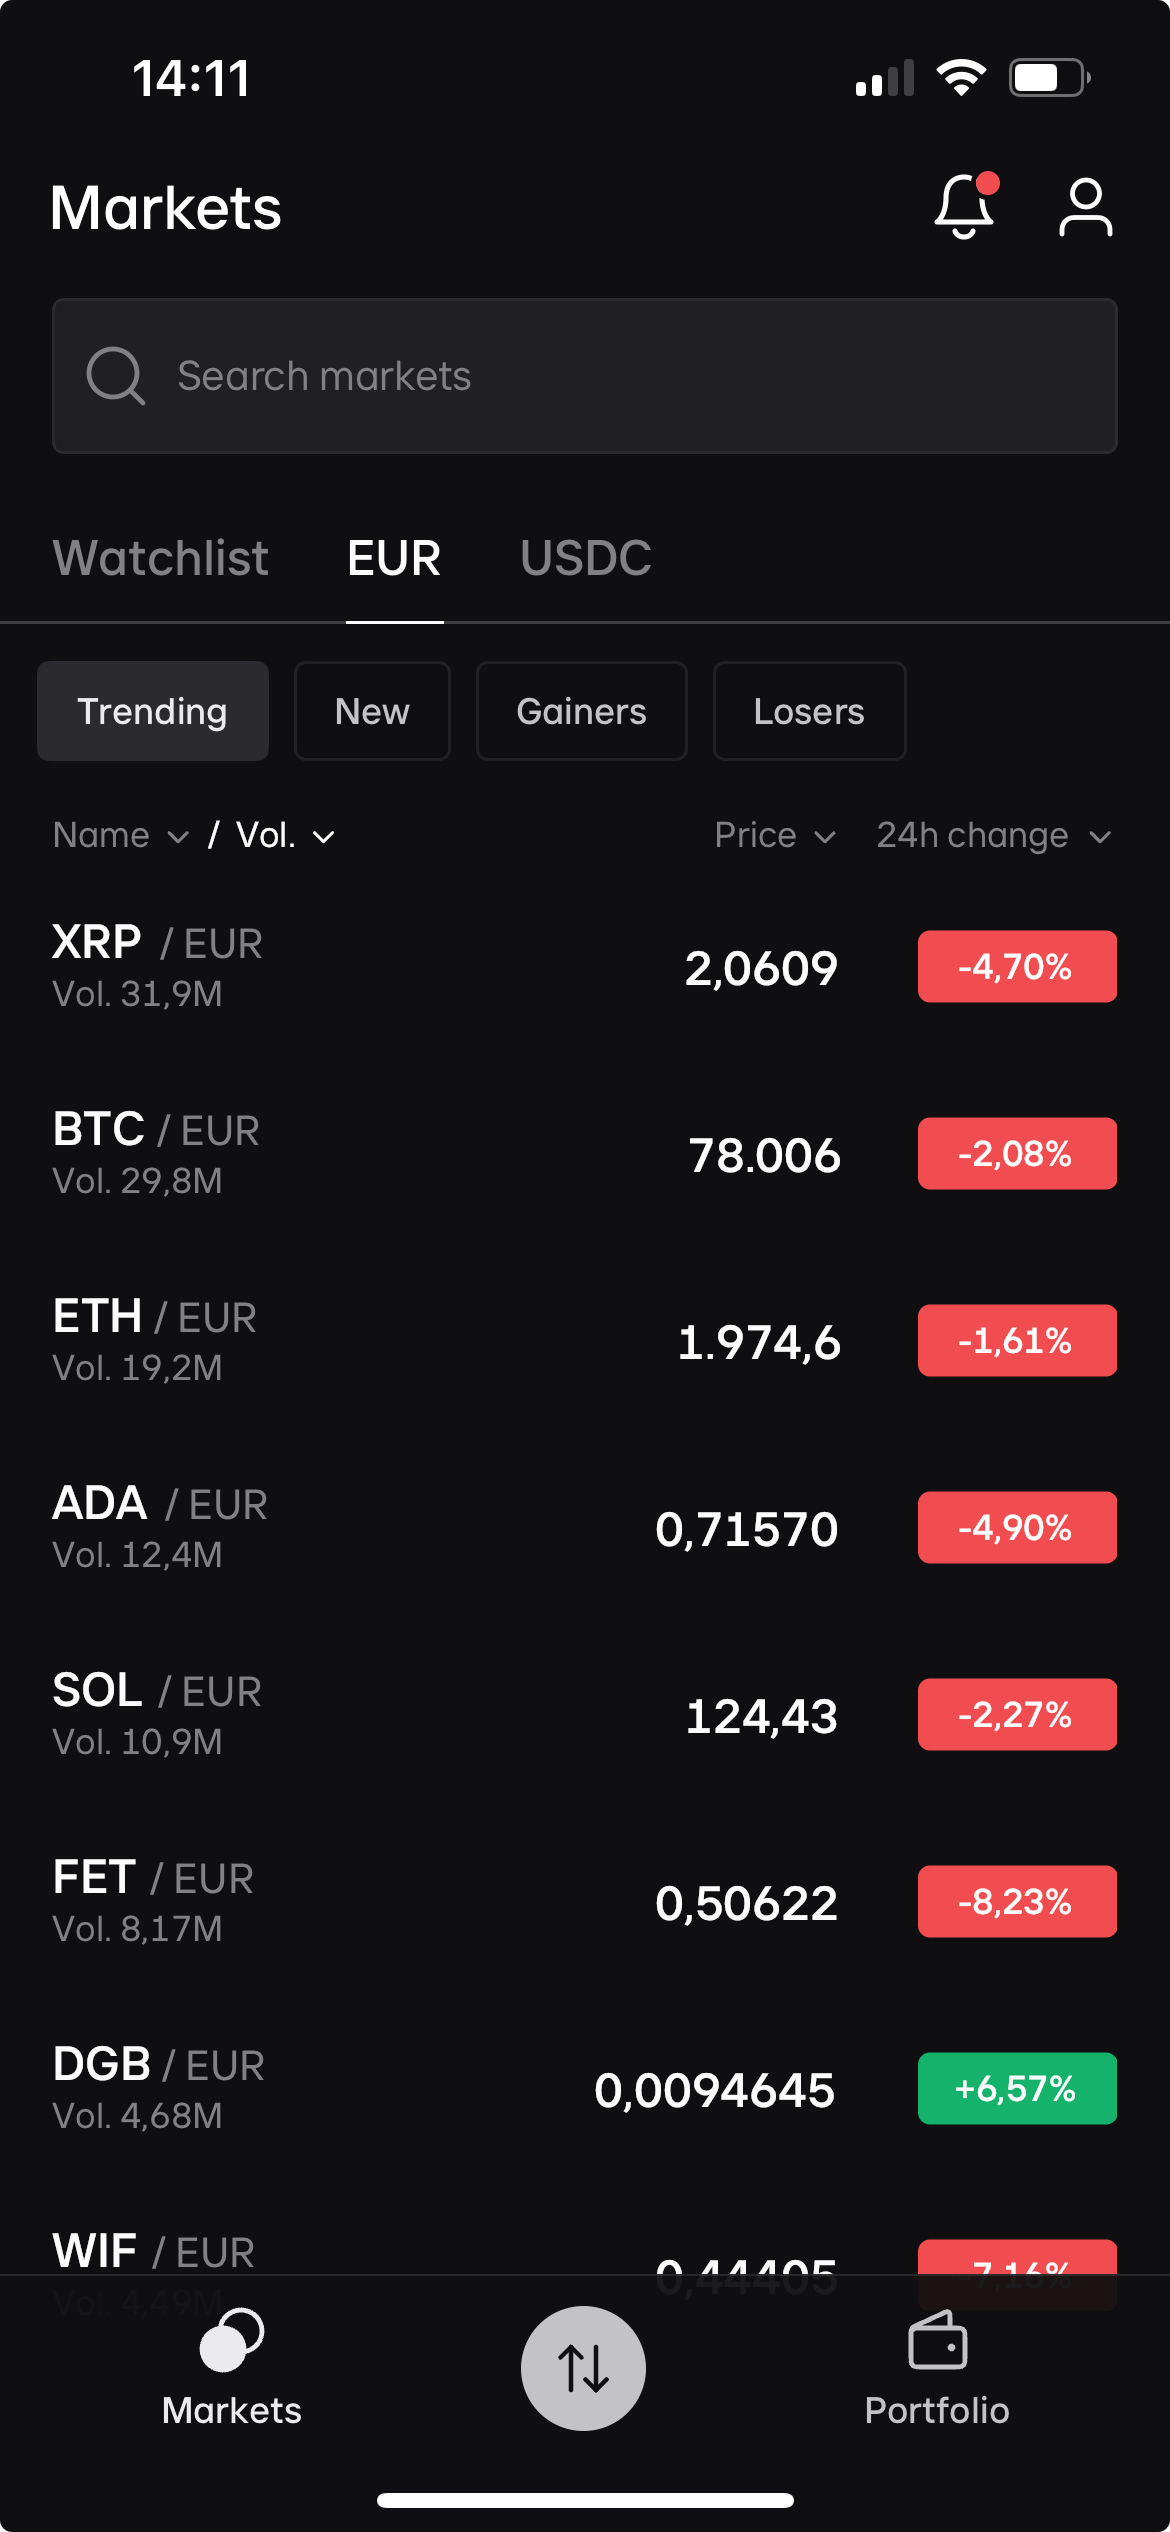Open the BTC / EUR market row
The width and height of the screenshot is (1170, 2532).
585,1154
